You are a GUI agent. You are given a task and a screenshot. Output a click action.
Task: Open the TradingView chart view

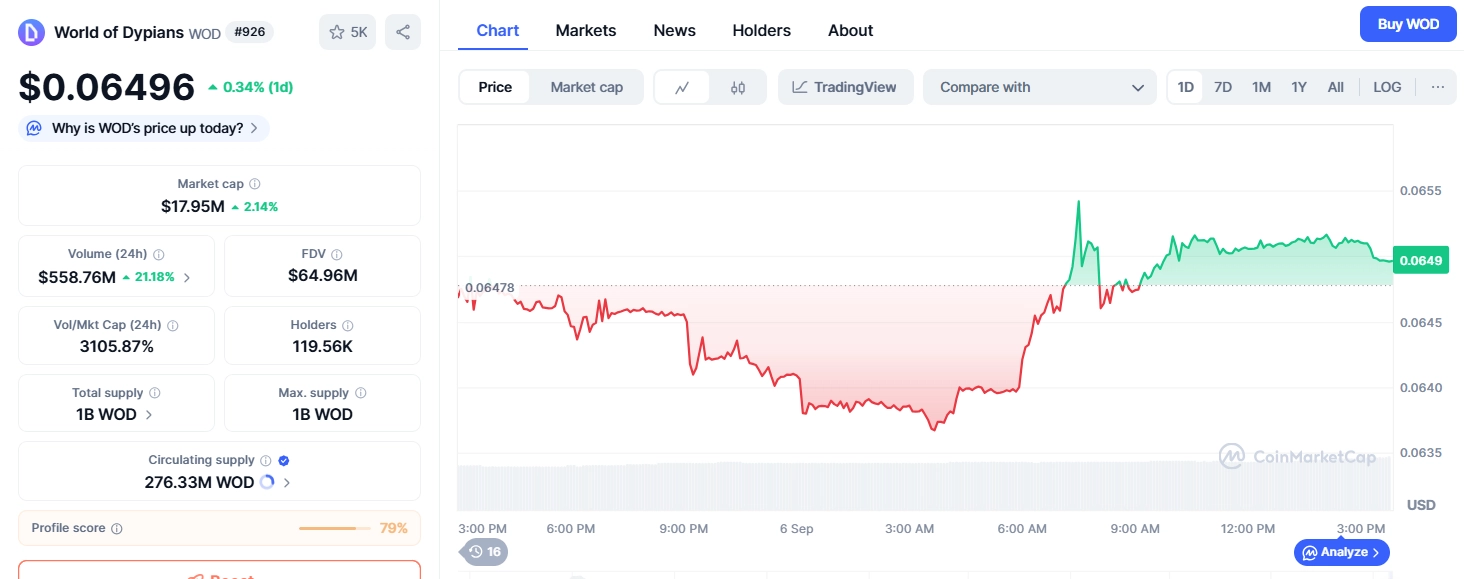(x=845, y=87)
